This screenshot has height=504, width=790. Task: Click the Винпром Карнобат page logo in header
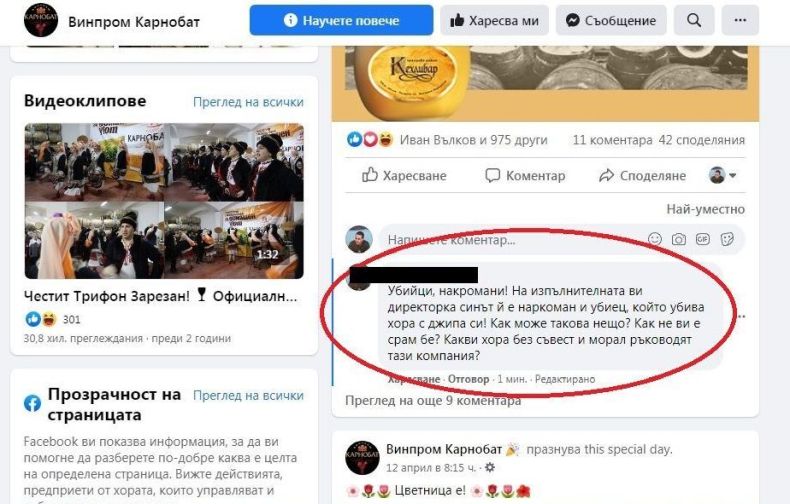[41, 20]
